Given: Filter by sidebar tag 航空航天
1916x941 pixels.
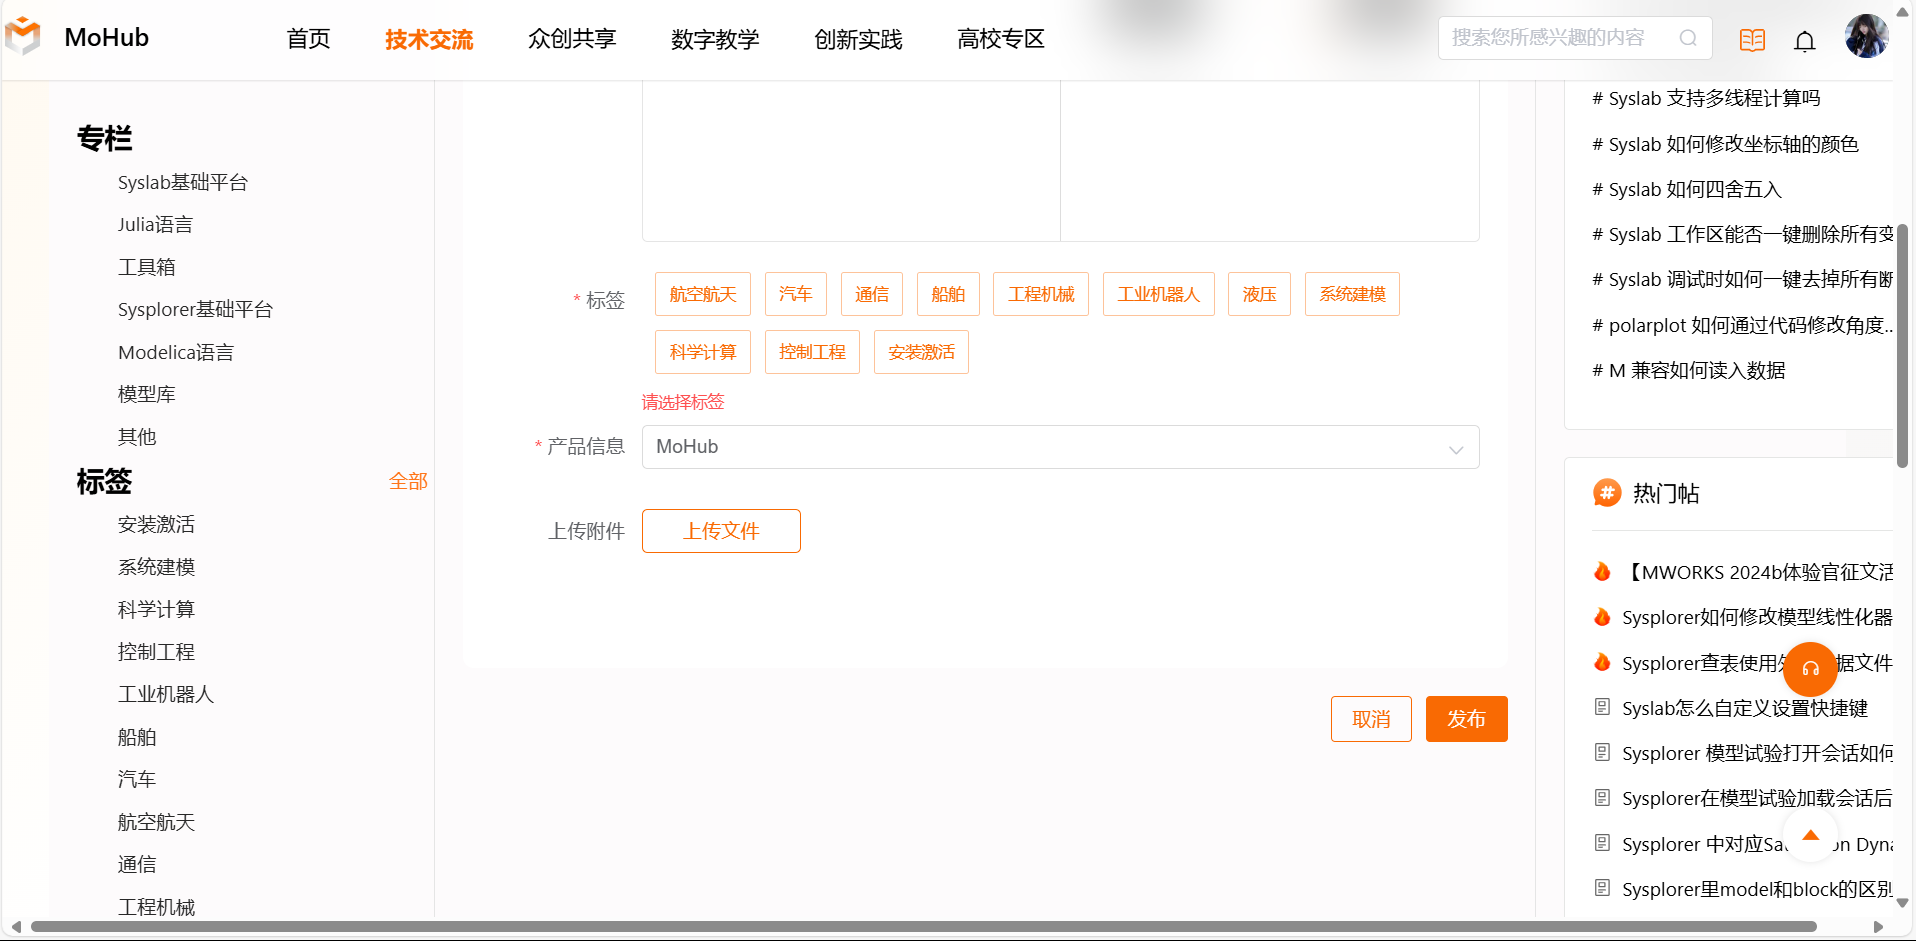Looking at the screenshot, I should (156, 822).
